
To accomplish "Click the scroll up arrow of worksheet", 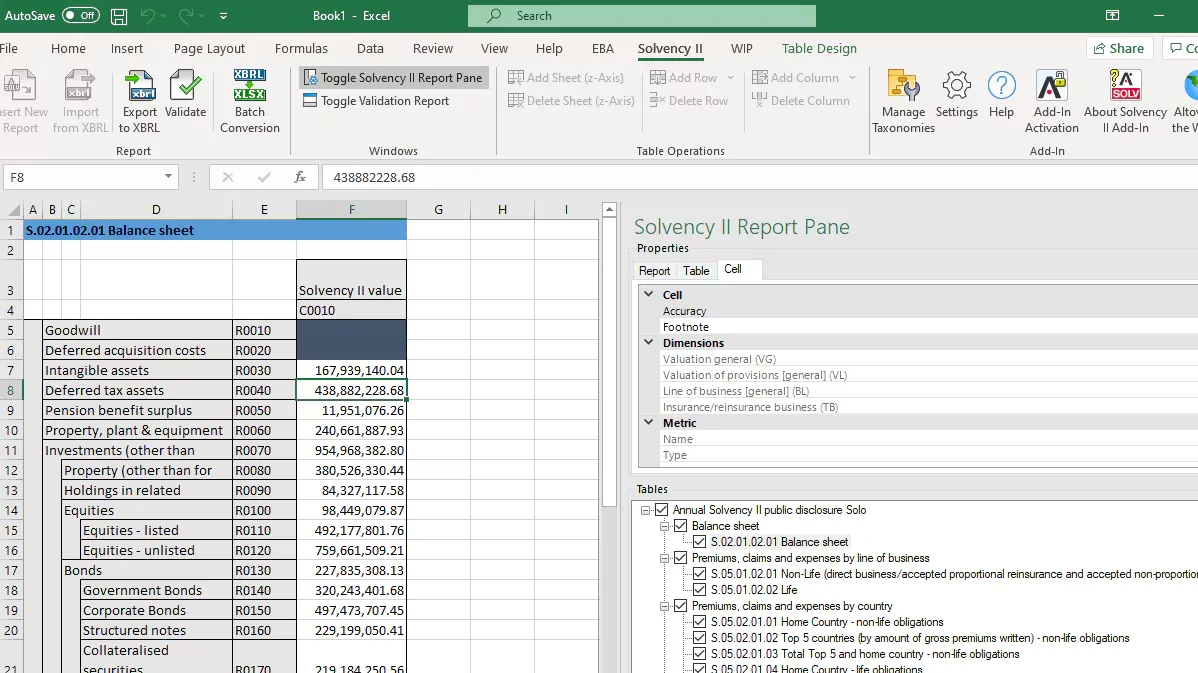I will [609, 209].
